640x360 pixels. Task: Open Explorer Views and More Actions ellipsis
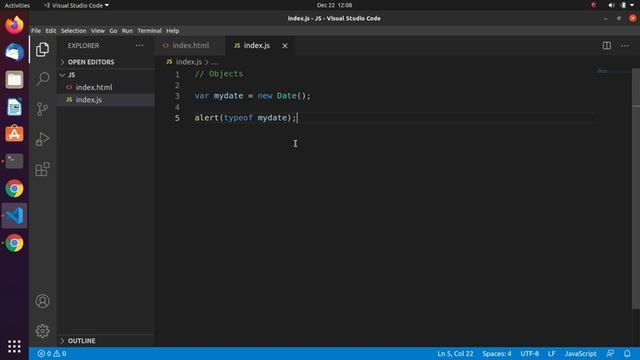point(139,46)
